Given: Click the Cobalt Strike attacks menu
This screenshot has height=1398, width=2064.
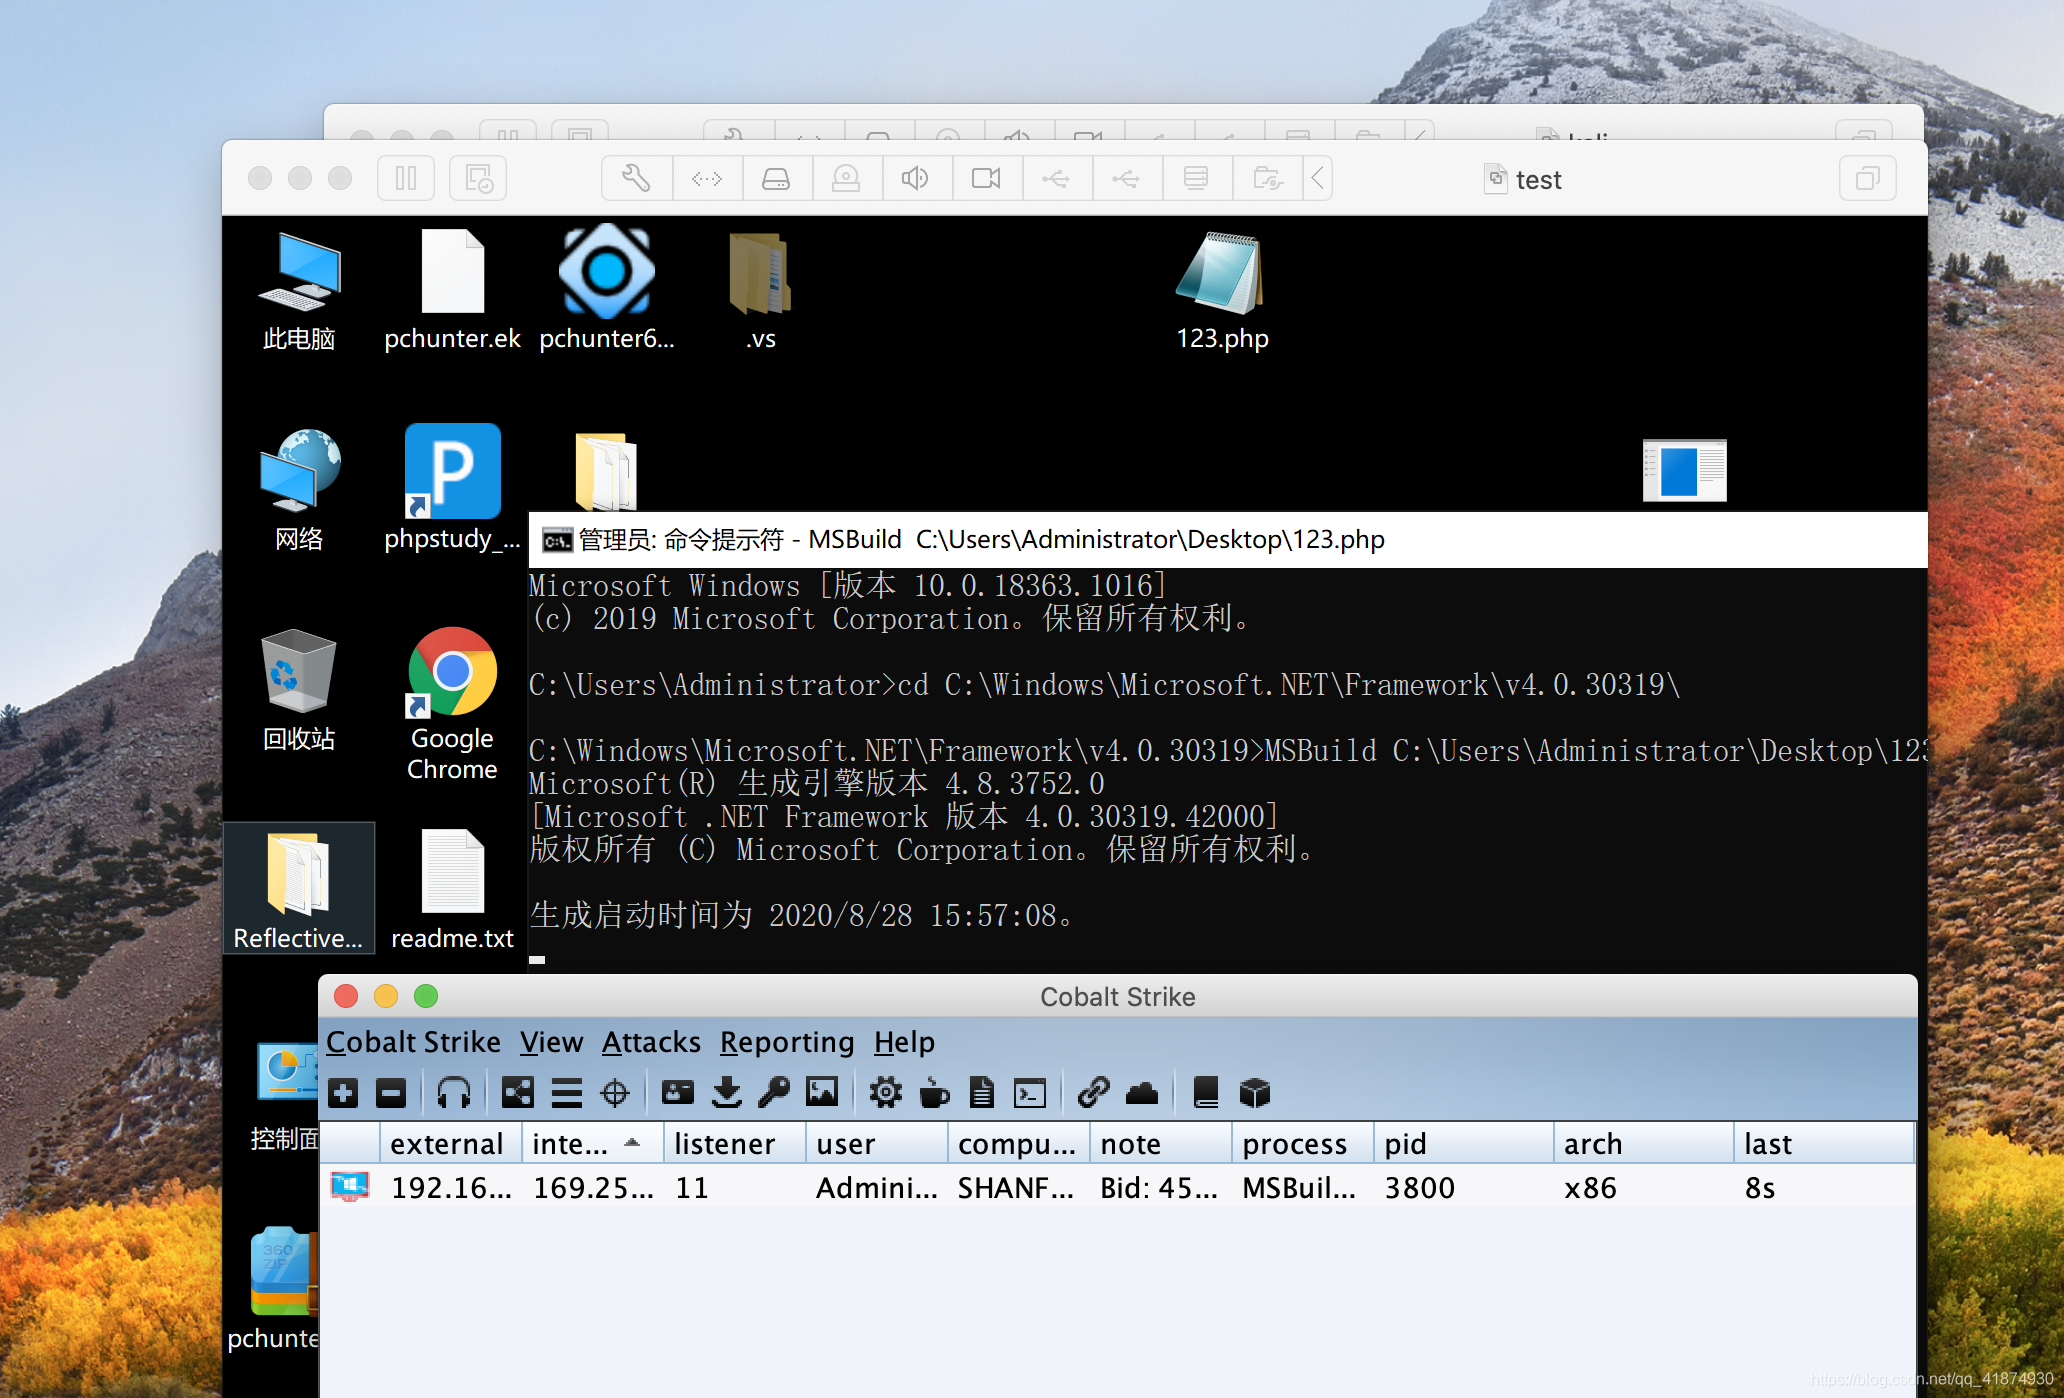Looking at the screenshot, I should tap(649, 1039).
